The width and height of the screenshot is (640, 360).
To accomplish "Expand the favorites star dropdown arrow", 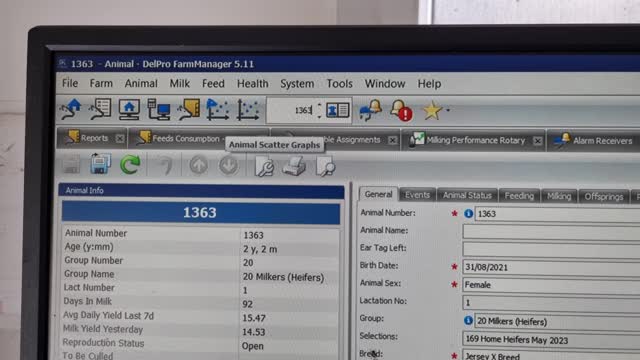I will (448, 110).
